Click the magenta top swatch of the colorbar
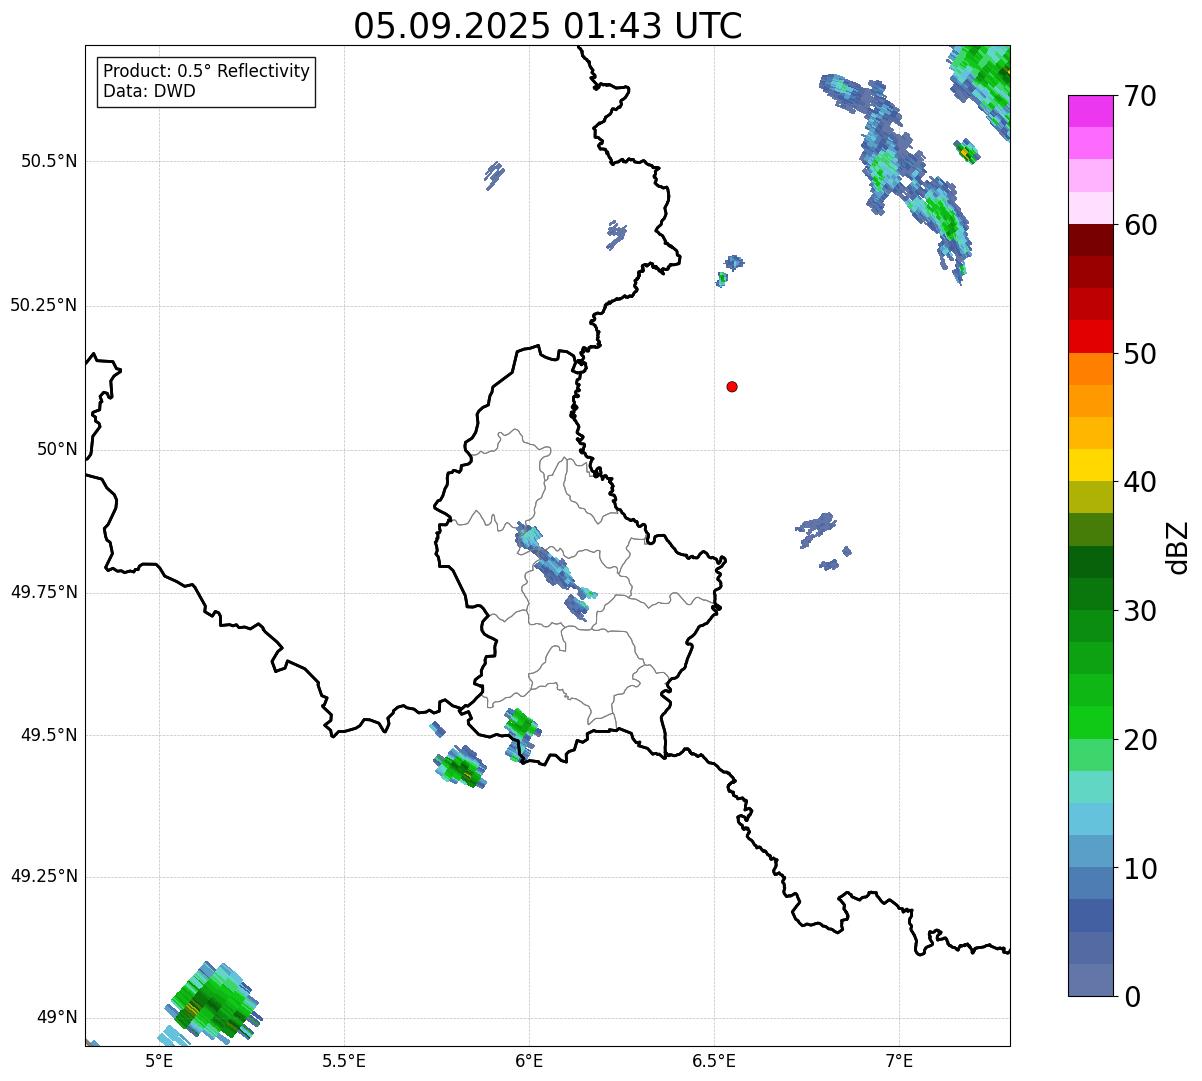Image resolution: width=1202 pixels, height=1081 pixels. pyautogui.click(x=1091, y=111)
